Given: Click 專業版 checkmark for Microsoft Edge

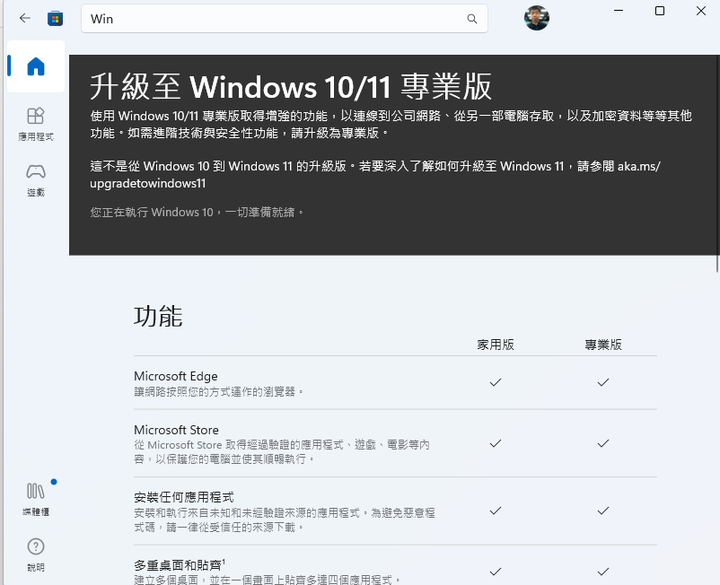Looking at the screenshot, I should (x=603, y=382).
